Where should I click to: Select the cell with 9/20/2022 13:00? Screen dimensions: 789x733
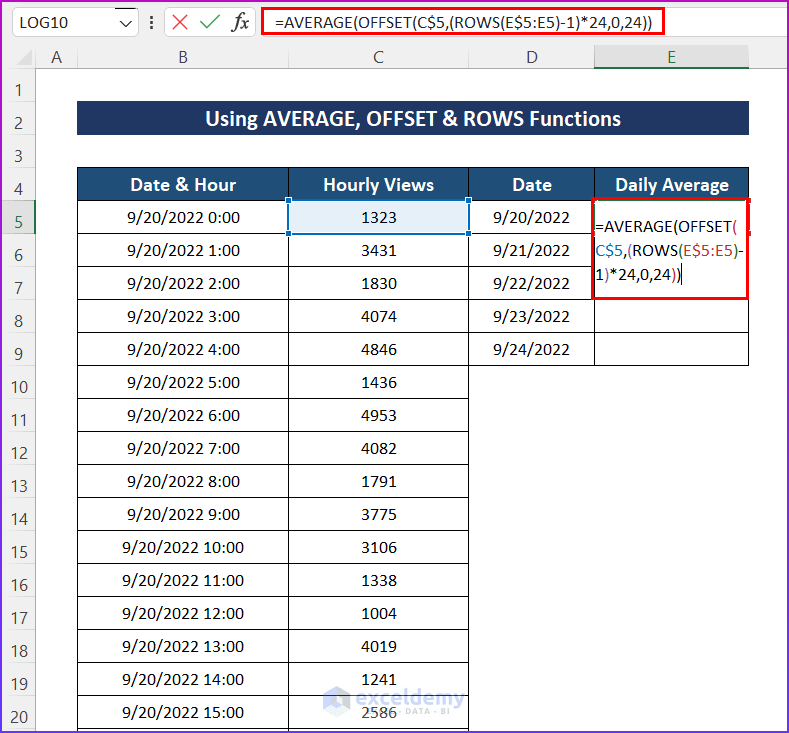coord(183,646)
